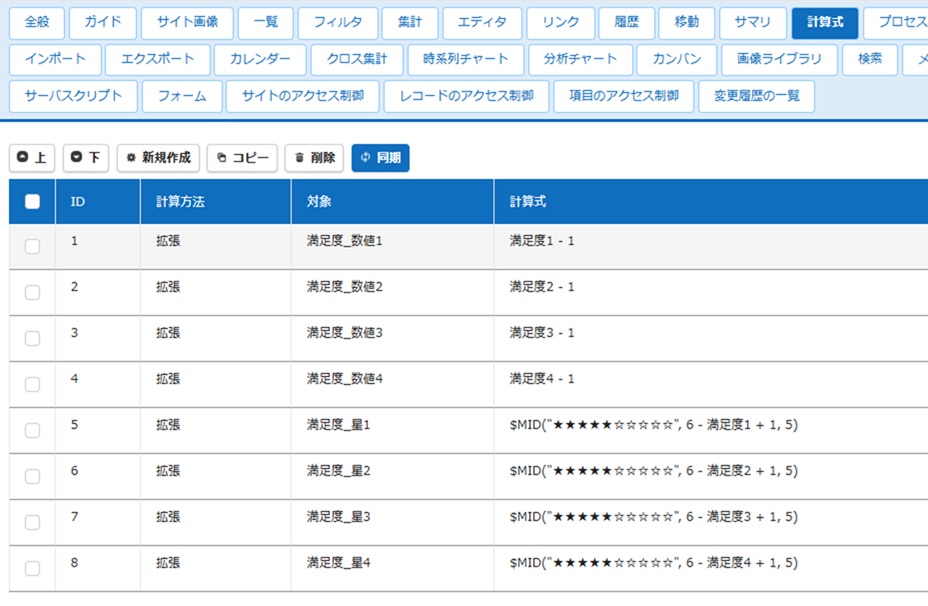Click the 削除 (delete) trash button

pos(314,158)
